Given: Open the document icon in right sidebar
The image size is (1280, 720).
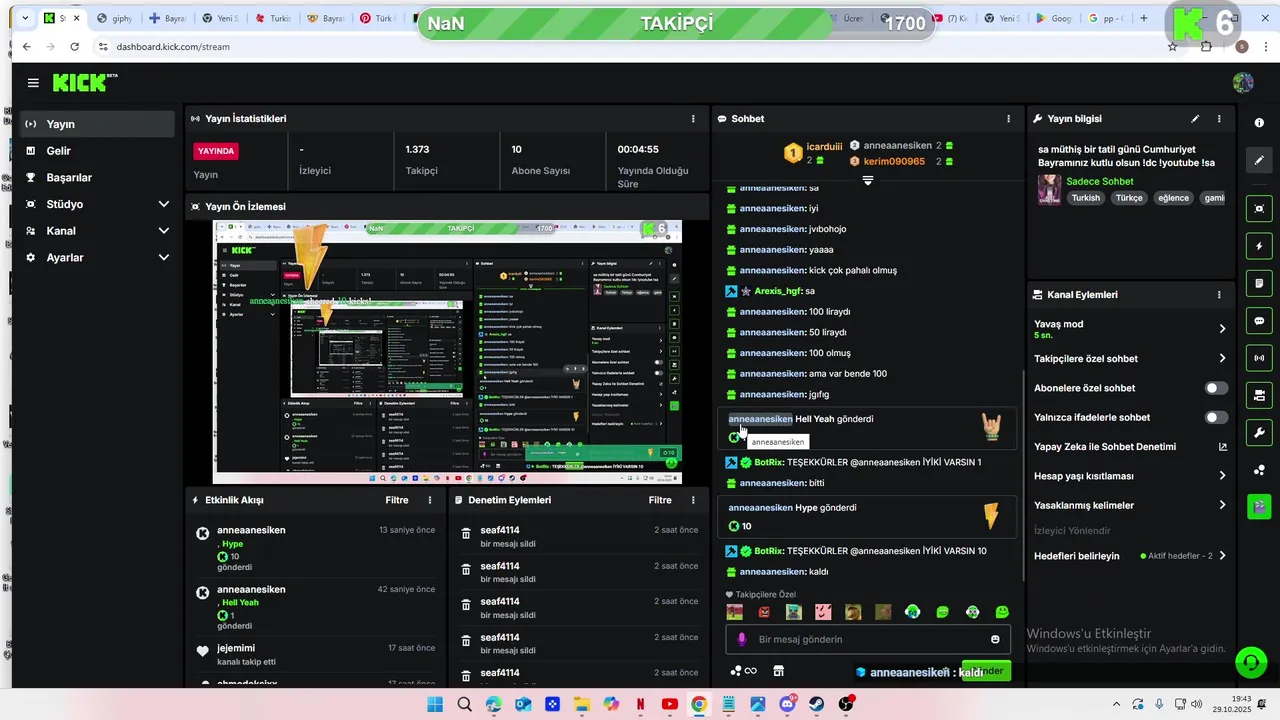Looking at the screenshot, I should 1259,284.
